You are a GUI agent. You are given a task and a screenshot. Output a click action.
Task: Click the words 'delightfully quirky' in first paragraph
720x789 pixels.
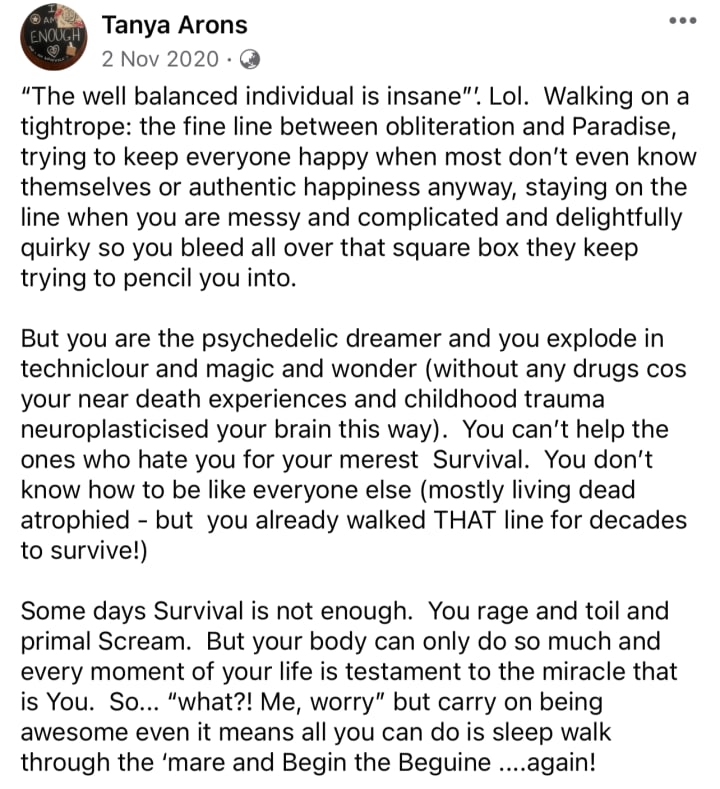(x=351, y=232)
